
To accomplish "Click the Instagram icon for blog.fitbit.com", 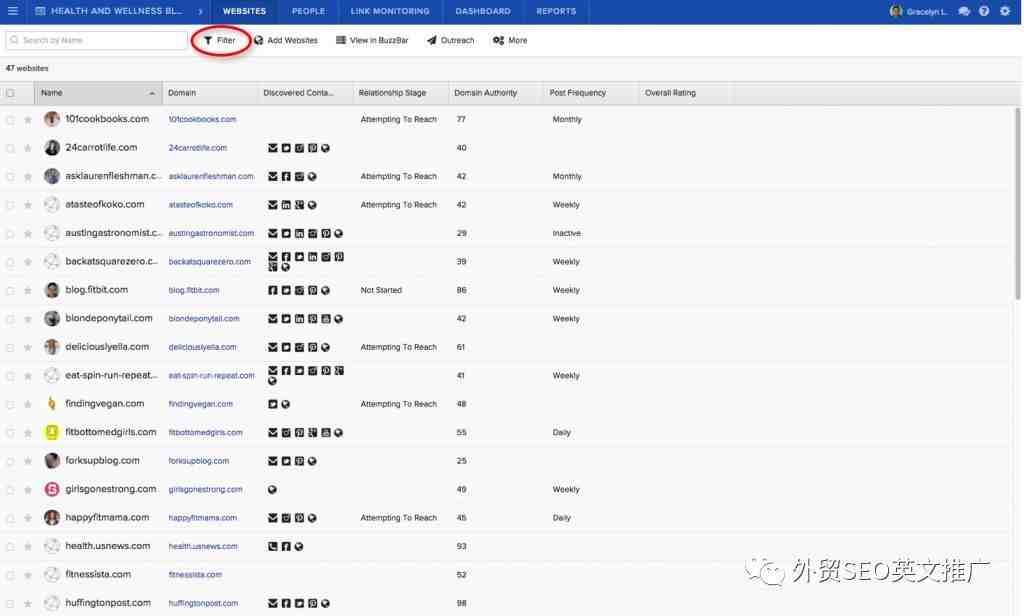I will tap(299, 290).
